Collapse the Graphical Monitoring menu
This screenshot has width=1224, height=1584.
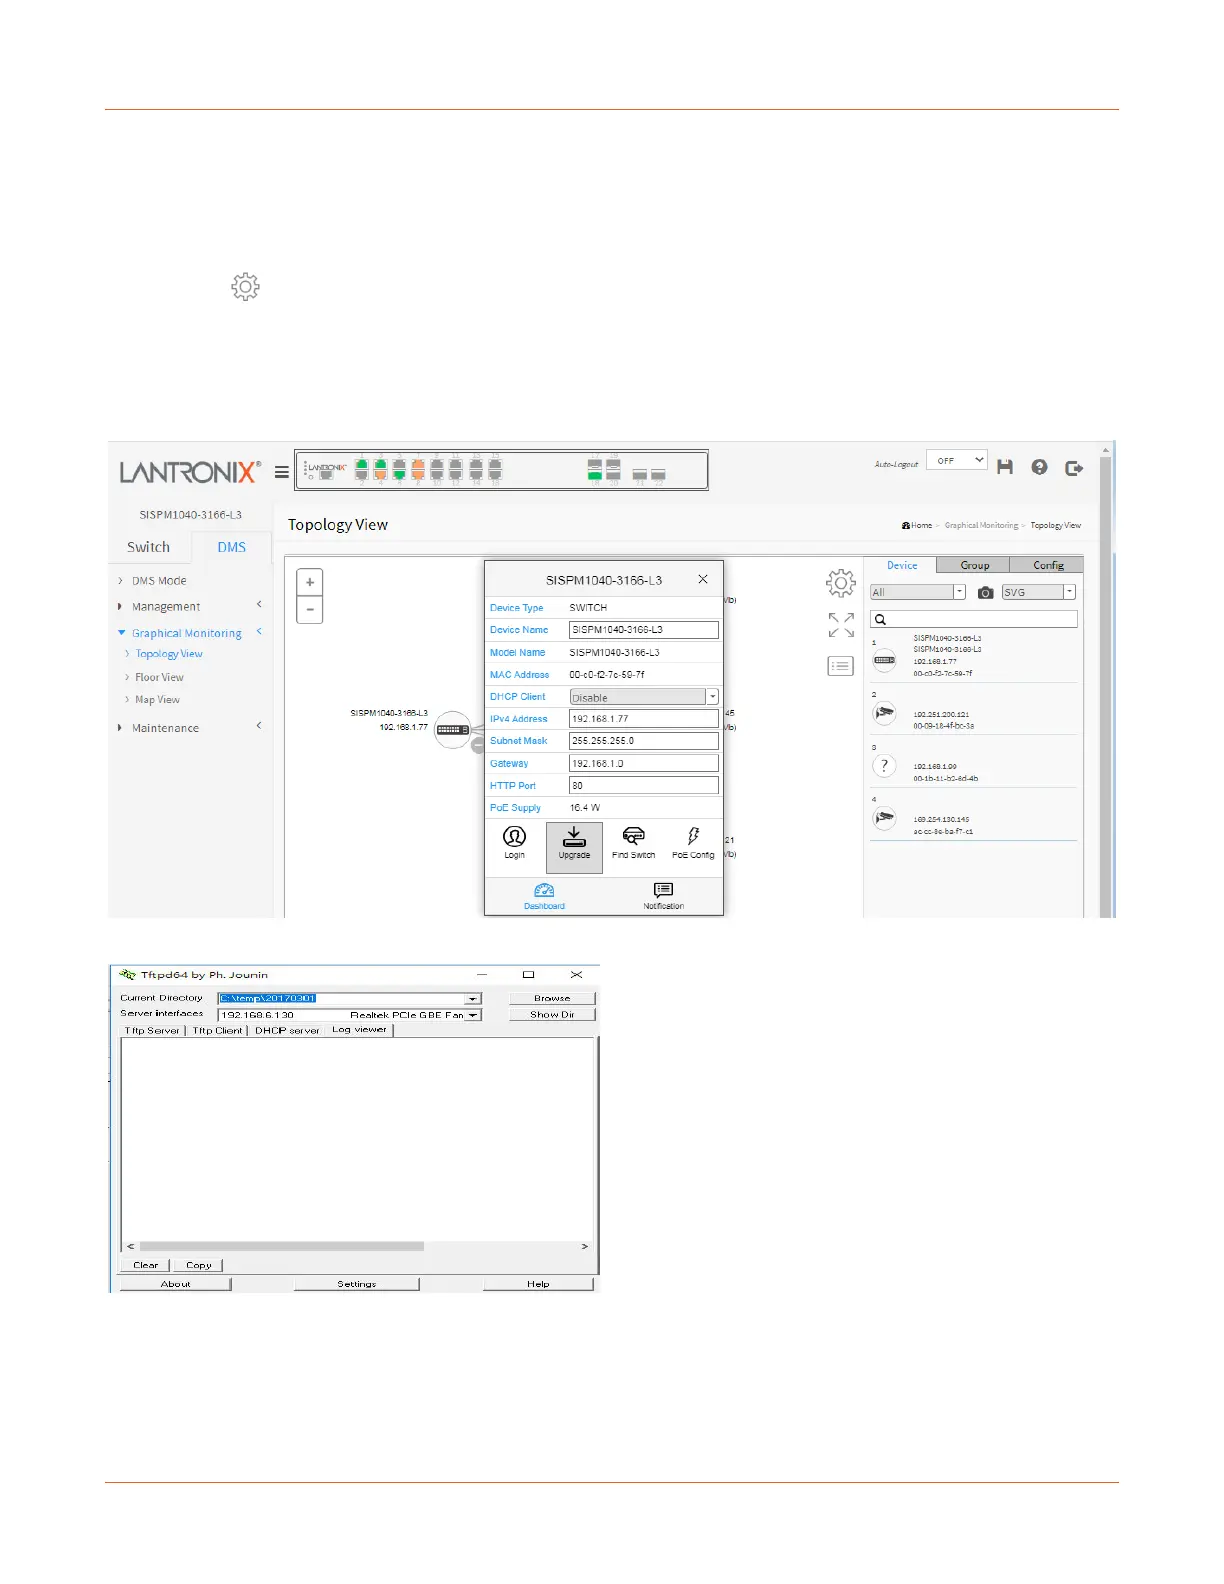click(189, 633)
